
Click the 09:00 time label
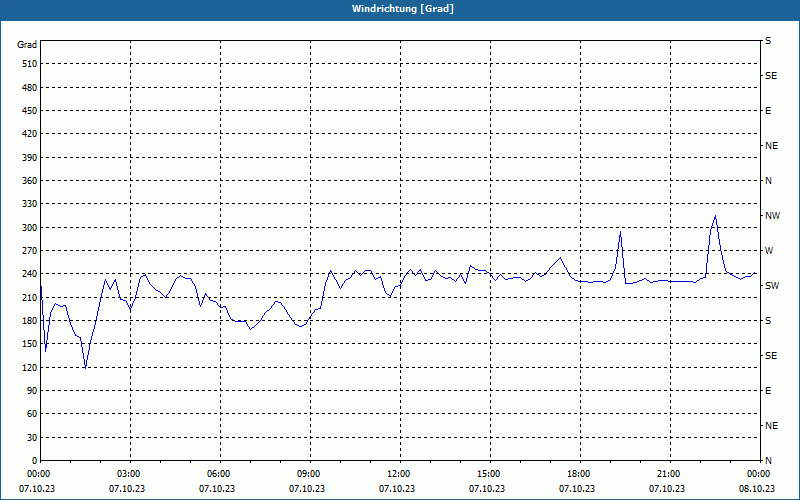[309, 473]
